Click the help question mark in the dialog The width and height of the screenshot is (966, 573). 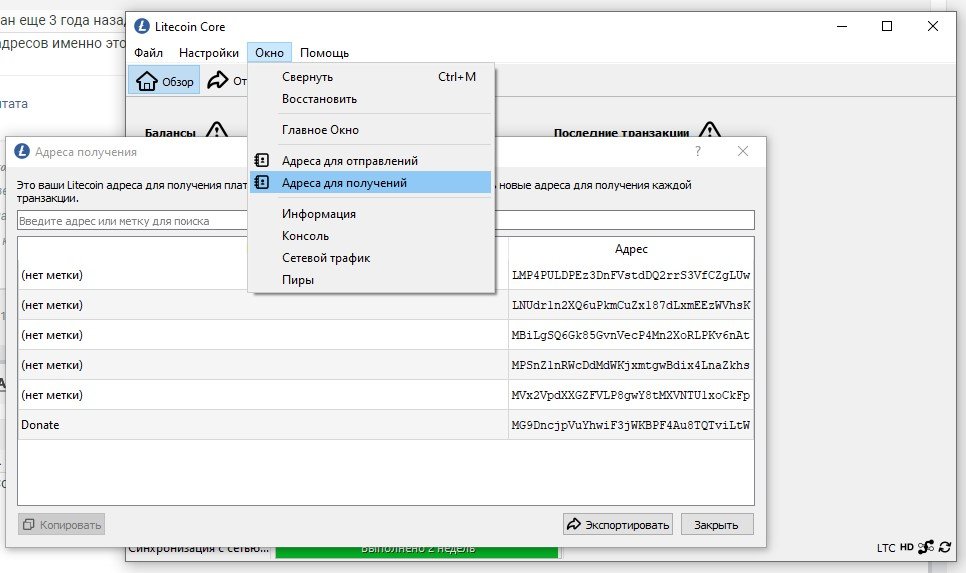pos(697,152)
